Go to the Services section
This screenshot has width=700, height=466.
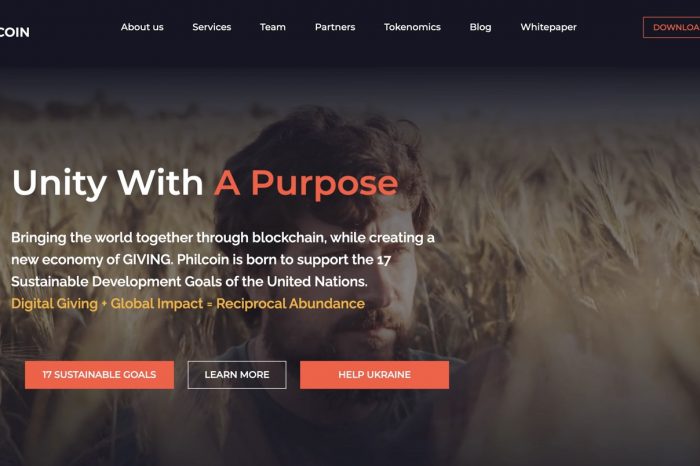point(212,27)
